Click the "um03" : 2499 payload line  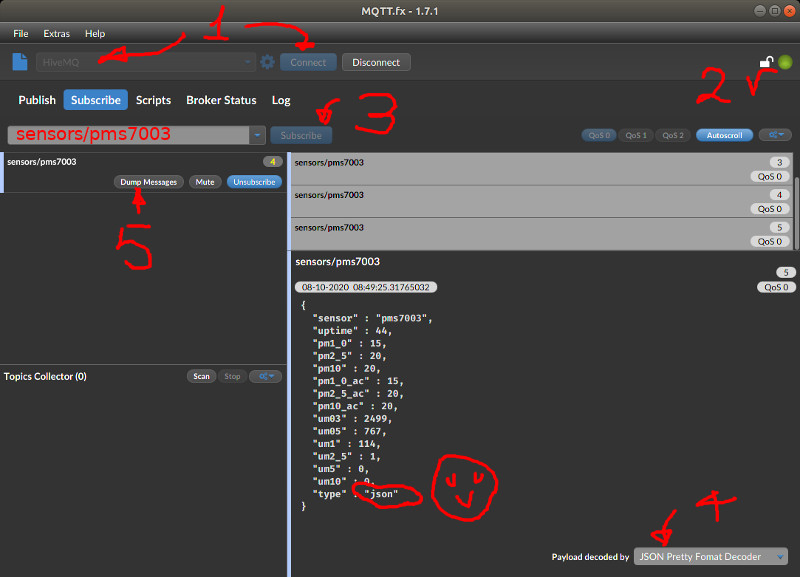[352, 419]
